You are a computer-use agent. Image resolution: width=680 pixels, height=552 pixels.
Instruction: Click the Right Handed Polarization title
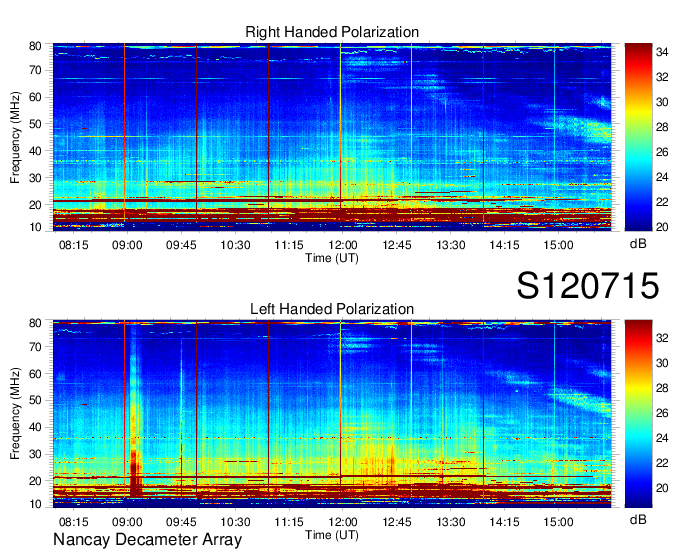(332, 32)
